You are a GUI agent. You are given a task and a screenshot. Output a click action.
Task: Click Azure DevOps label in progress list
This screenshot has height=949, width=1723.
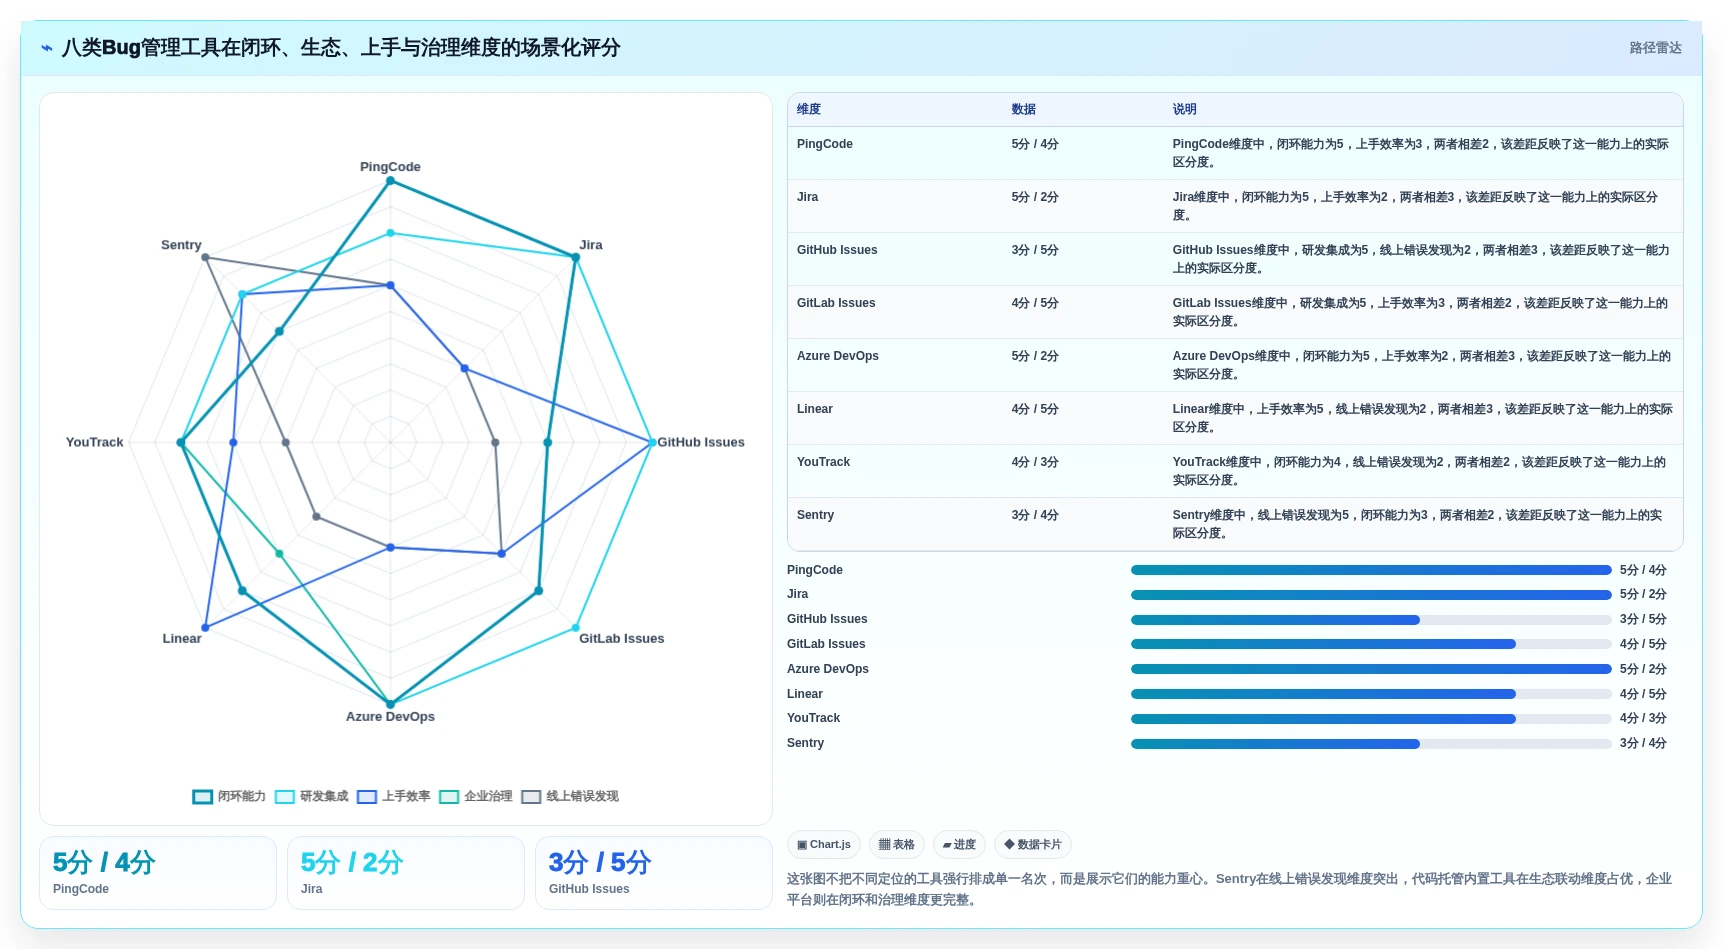tap(828, 669)
